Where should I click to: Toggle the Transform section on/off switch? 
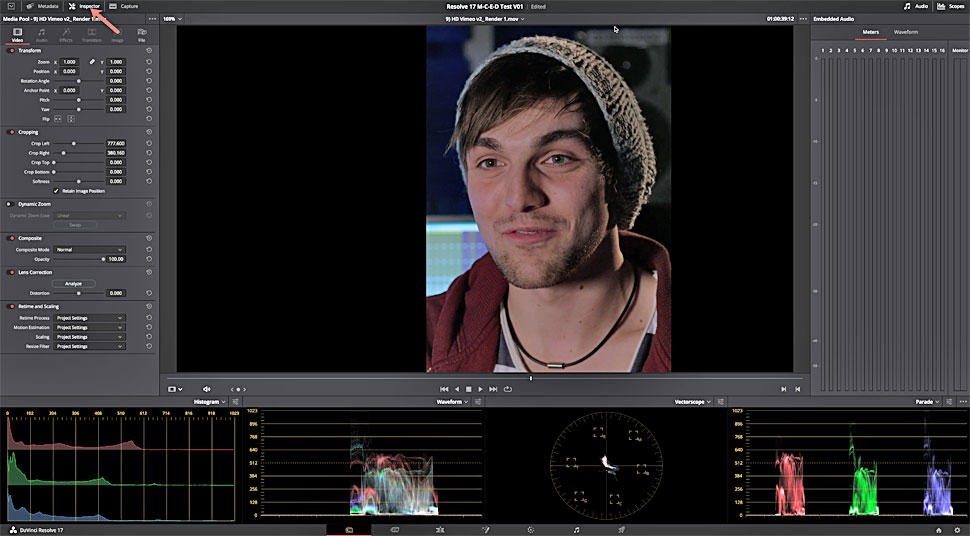tap(11, 50)
